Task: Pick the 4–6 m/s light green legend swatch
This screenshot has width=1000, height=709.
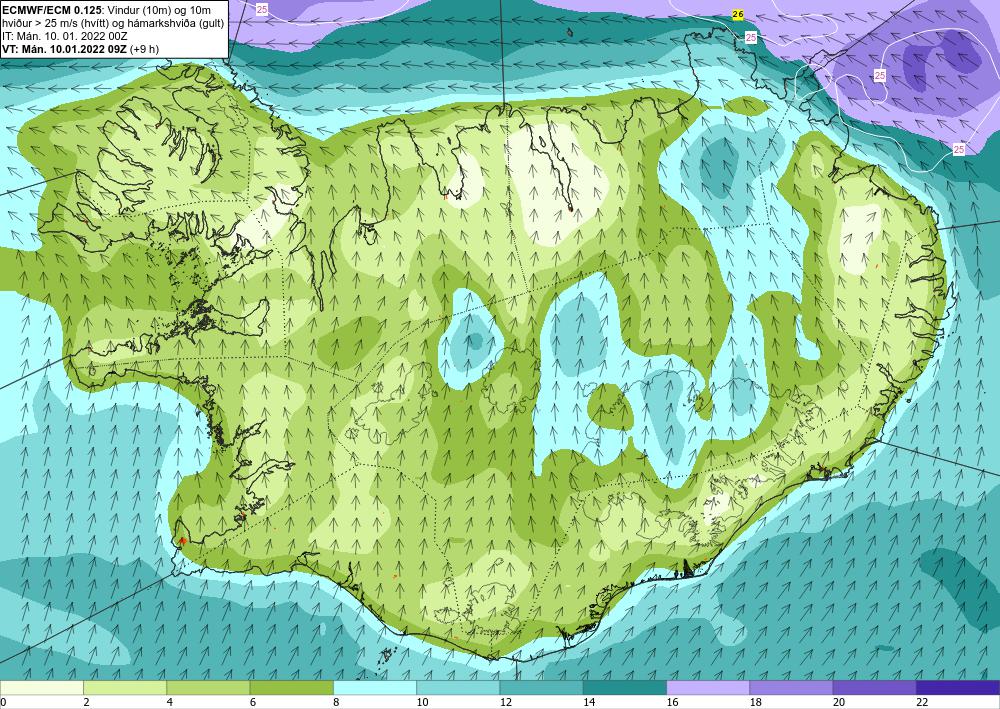Action: tap(208, 688)
